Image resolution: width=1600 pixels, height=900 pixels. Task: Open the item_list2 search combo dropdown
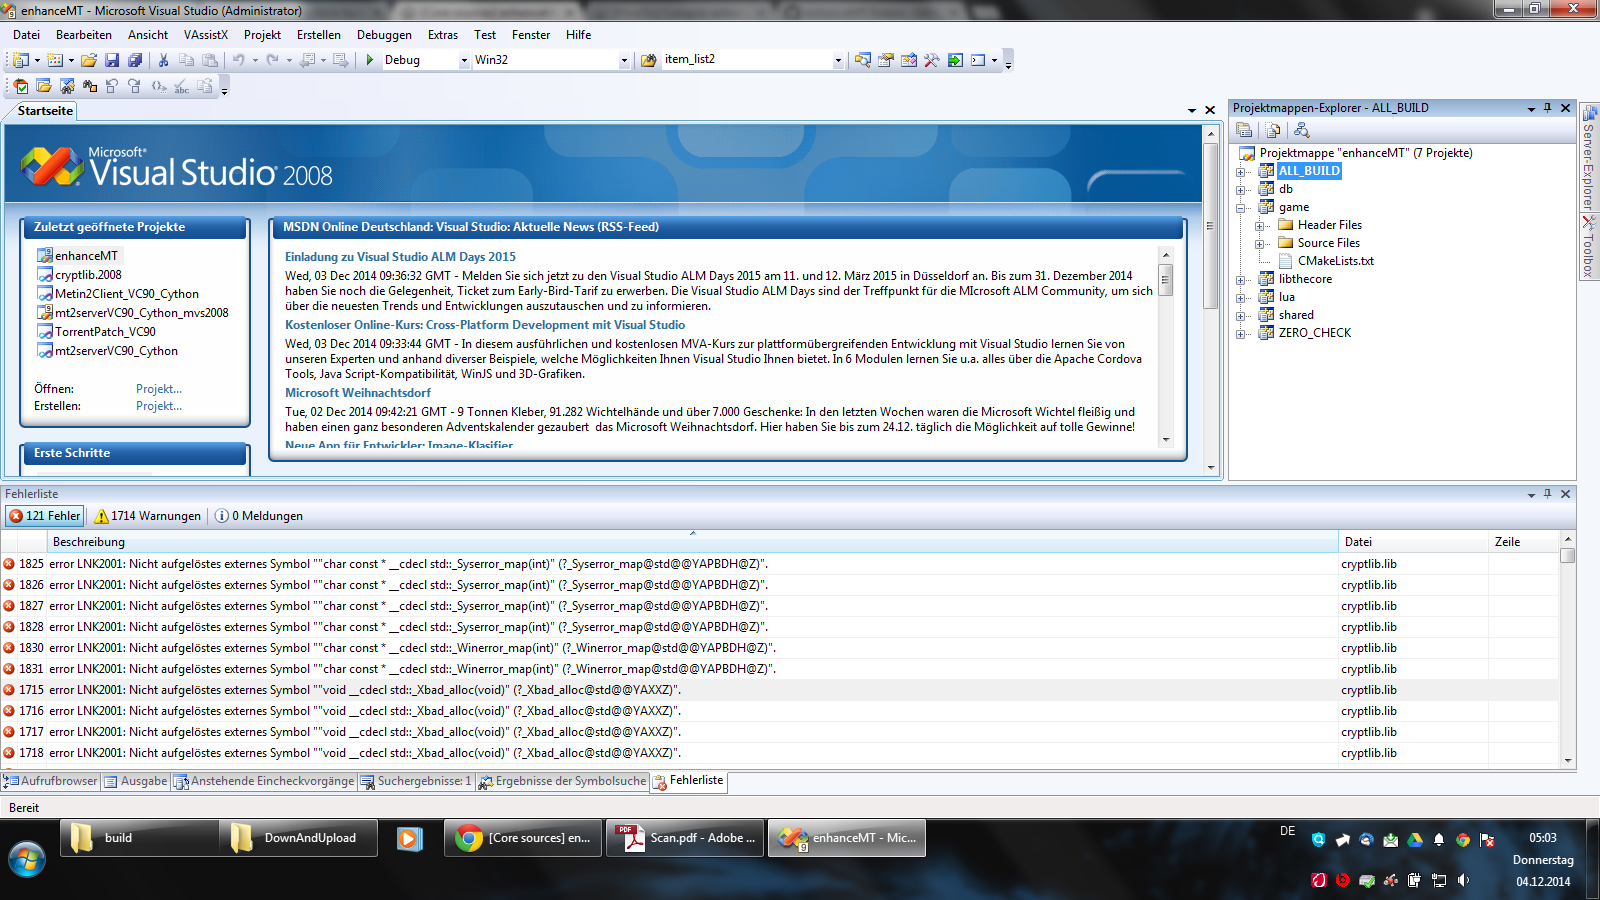(x=838, y=60)
